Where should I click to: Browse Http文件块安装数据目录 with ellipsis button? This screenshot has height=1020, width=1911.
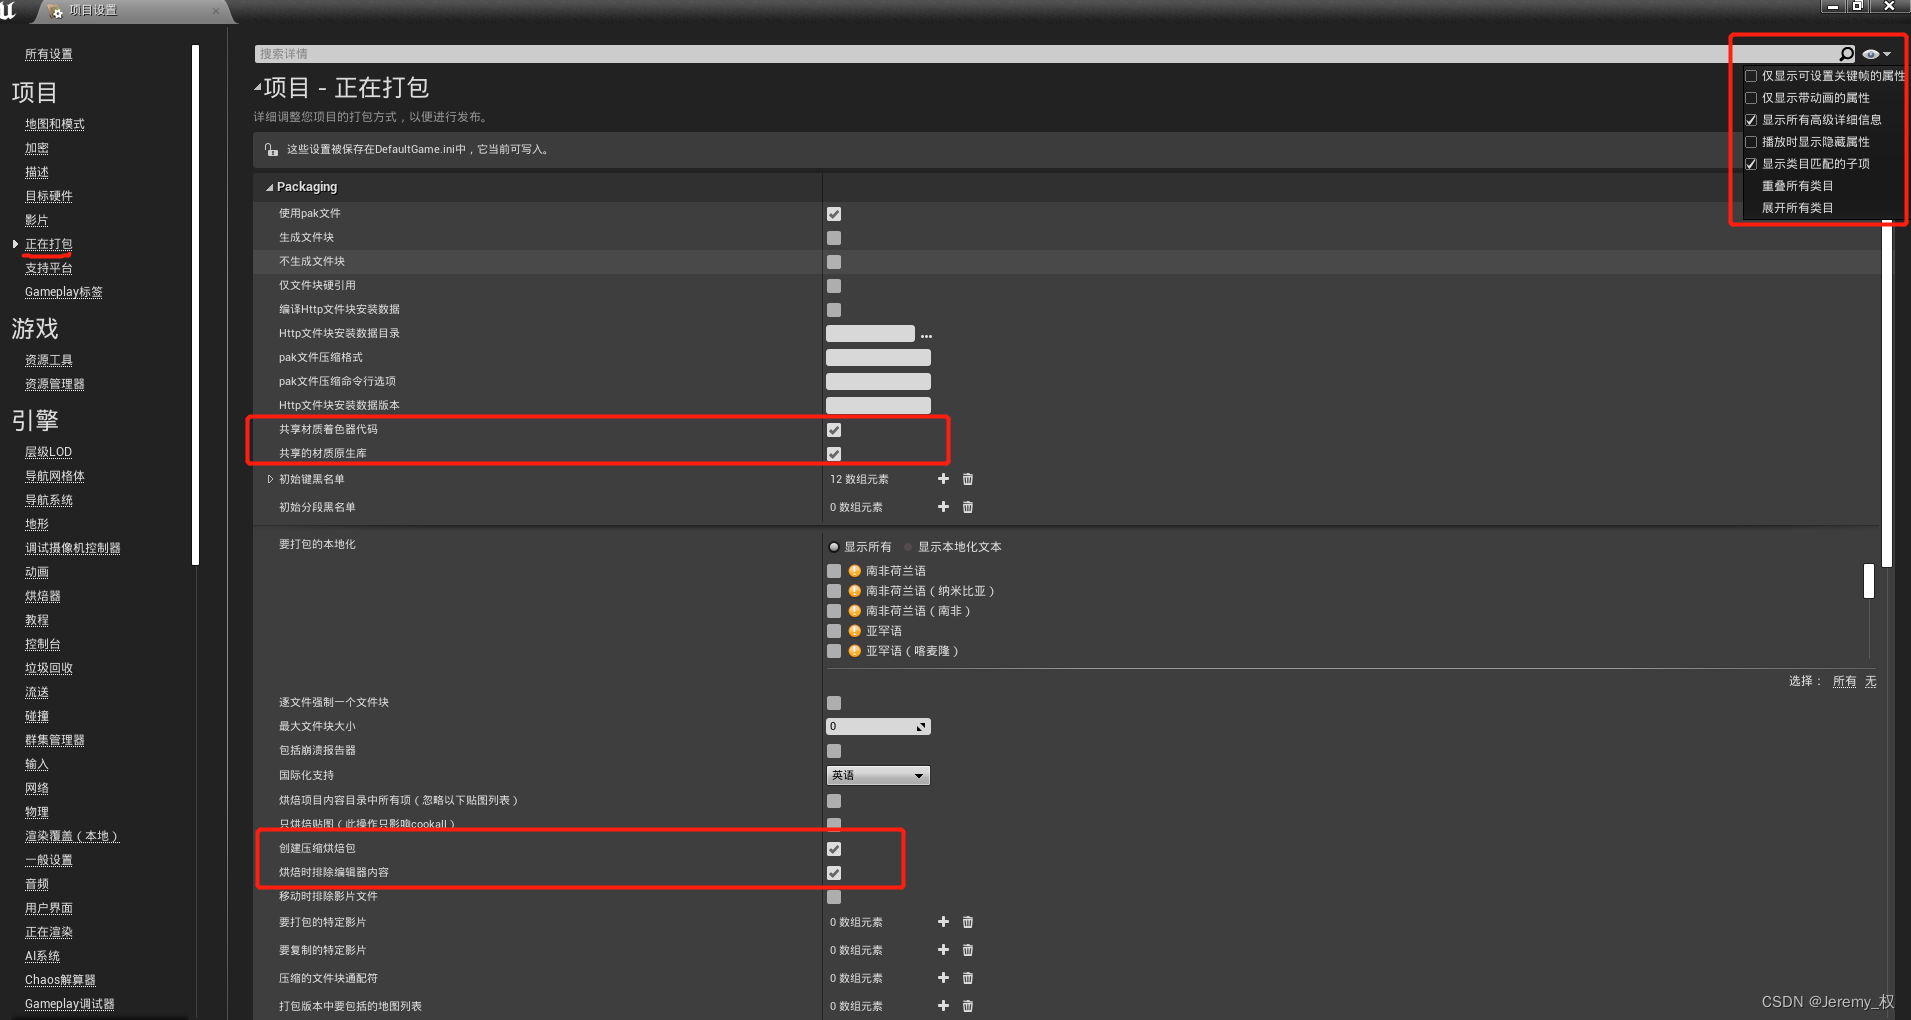click(x=926, y=335)
